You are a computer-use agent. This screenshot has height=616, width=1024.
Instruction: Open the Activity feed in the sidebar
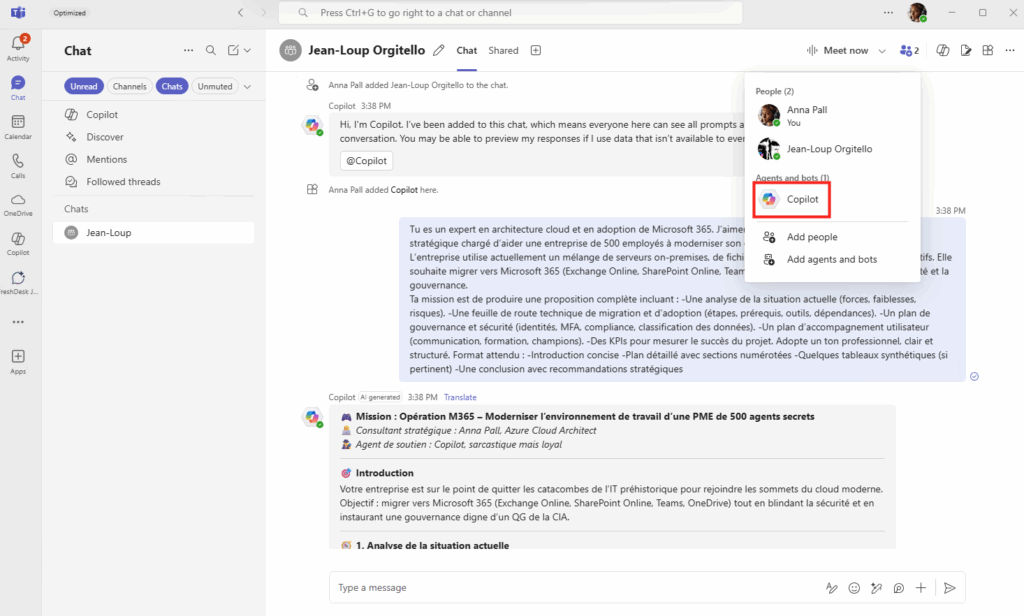(18, 46)
